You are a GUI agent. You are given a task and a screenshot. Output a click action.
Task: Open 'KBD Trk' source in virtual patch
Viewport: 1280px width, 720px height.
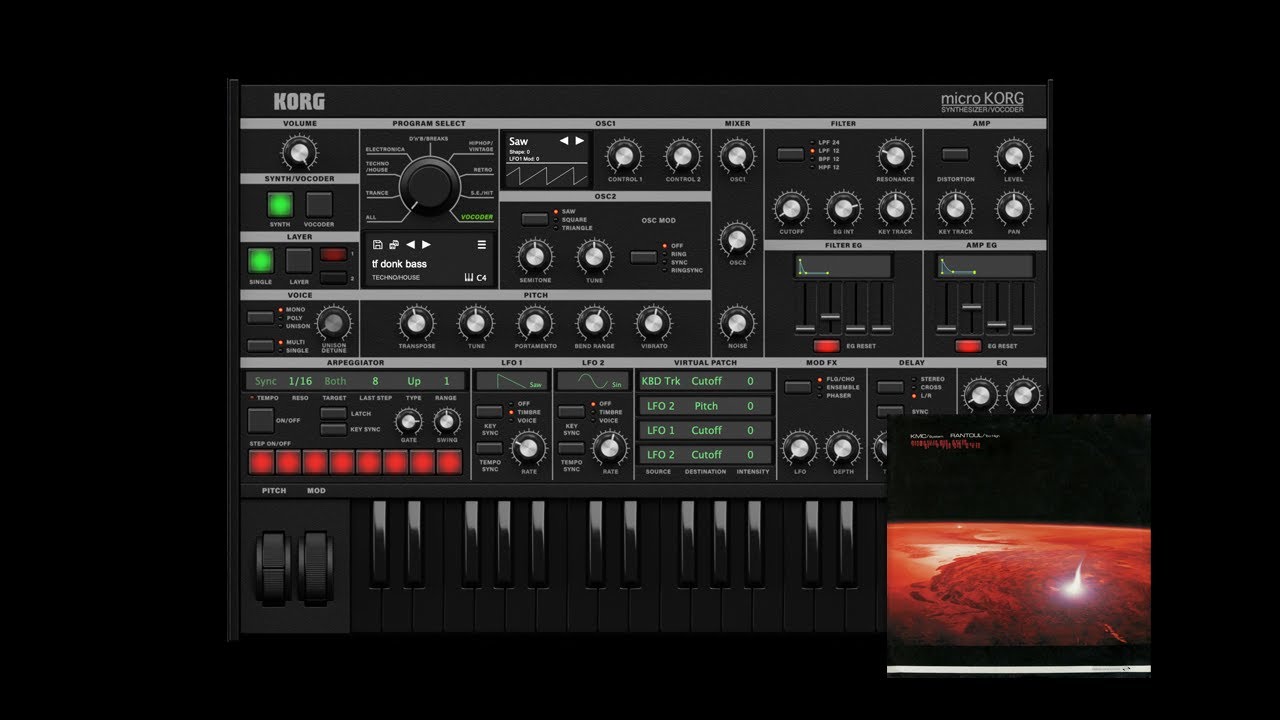click(x=660, y=381)
